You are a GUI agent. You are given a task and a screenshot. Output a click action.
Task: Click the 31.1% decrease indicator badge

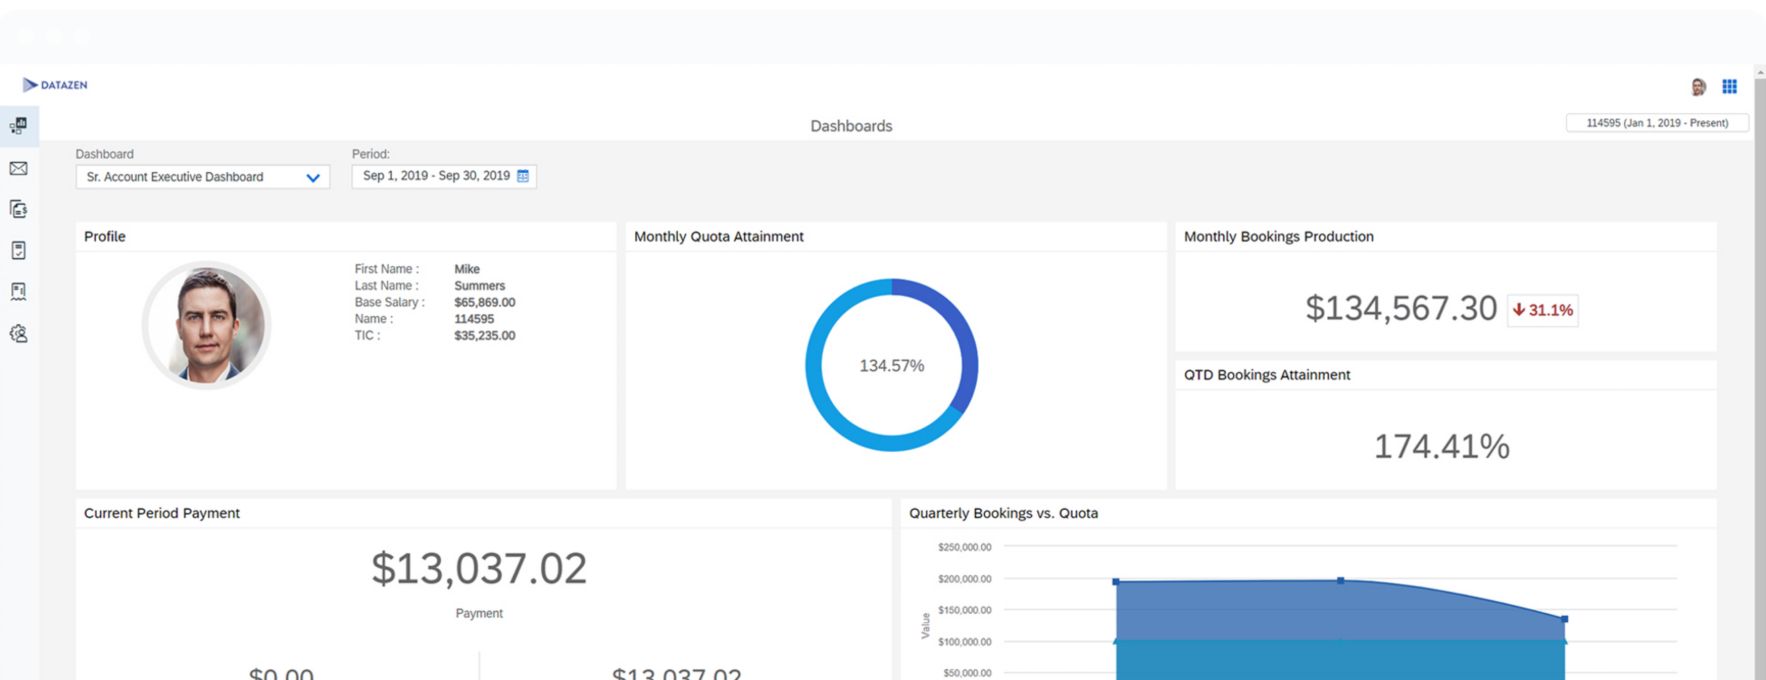(1542, 310)
